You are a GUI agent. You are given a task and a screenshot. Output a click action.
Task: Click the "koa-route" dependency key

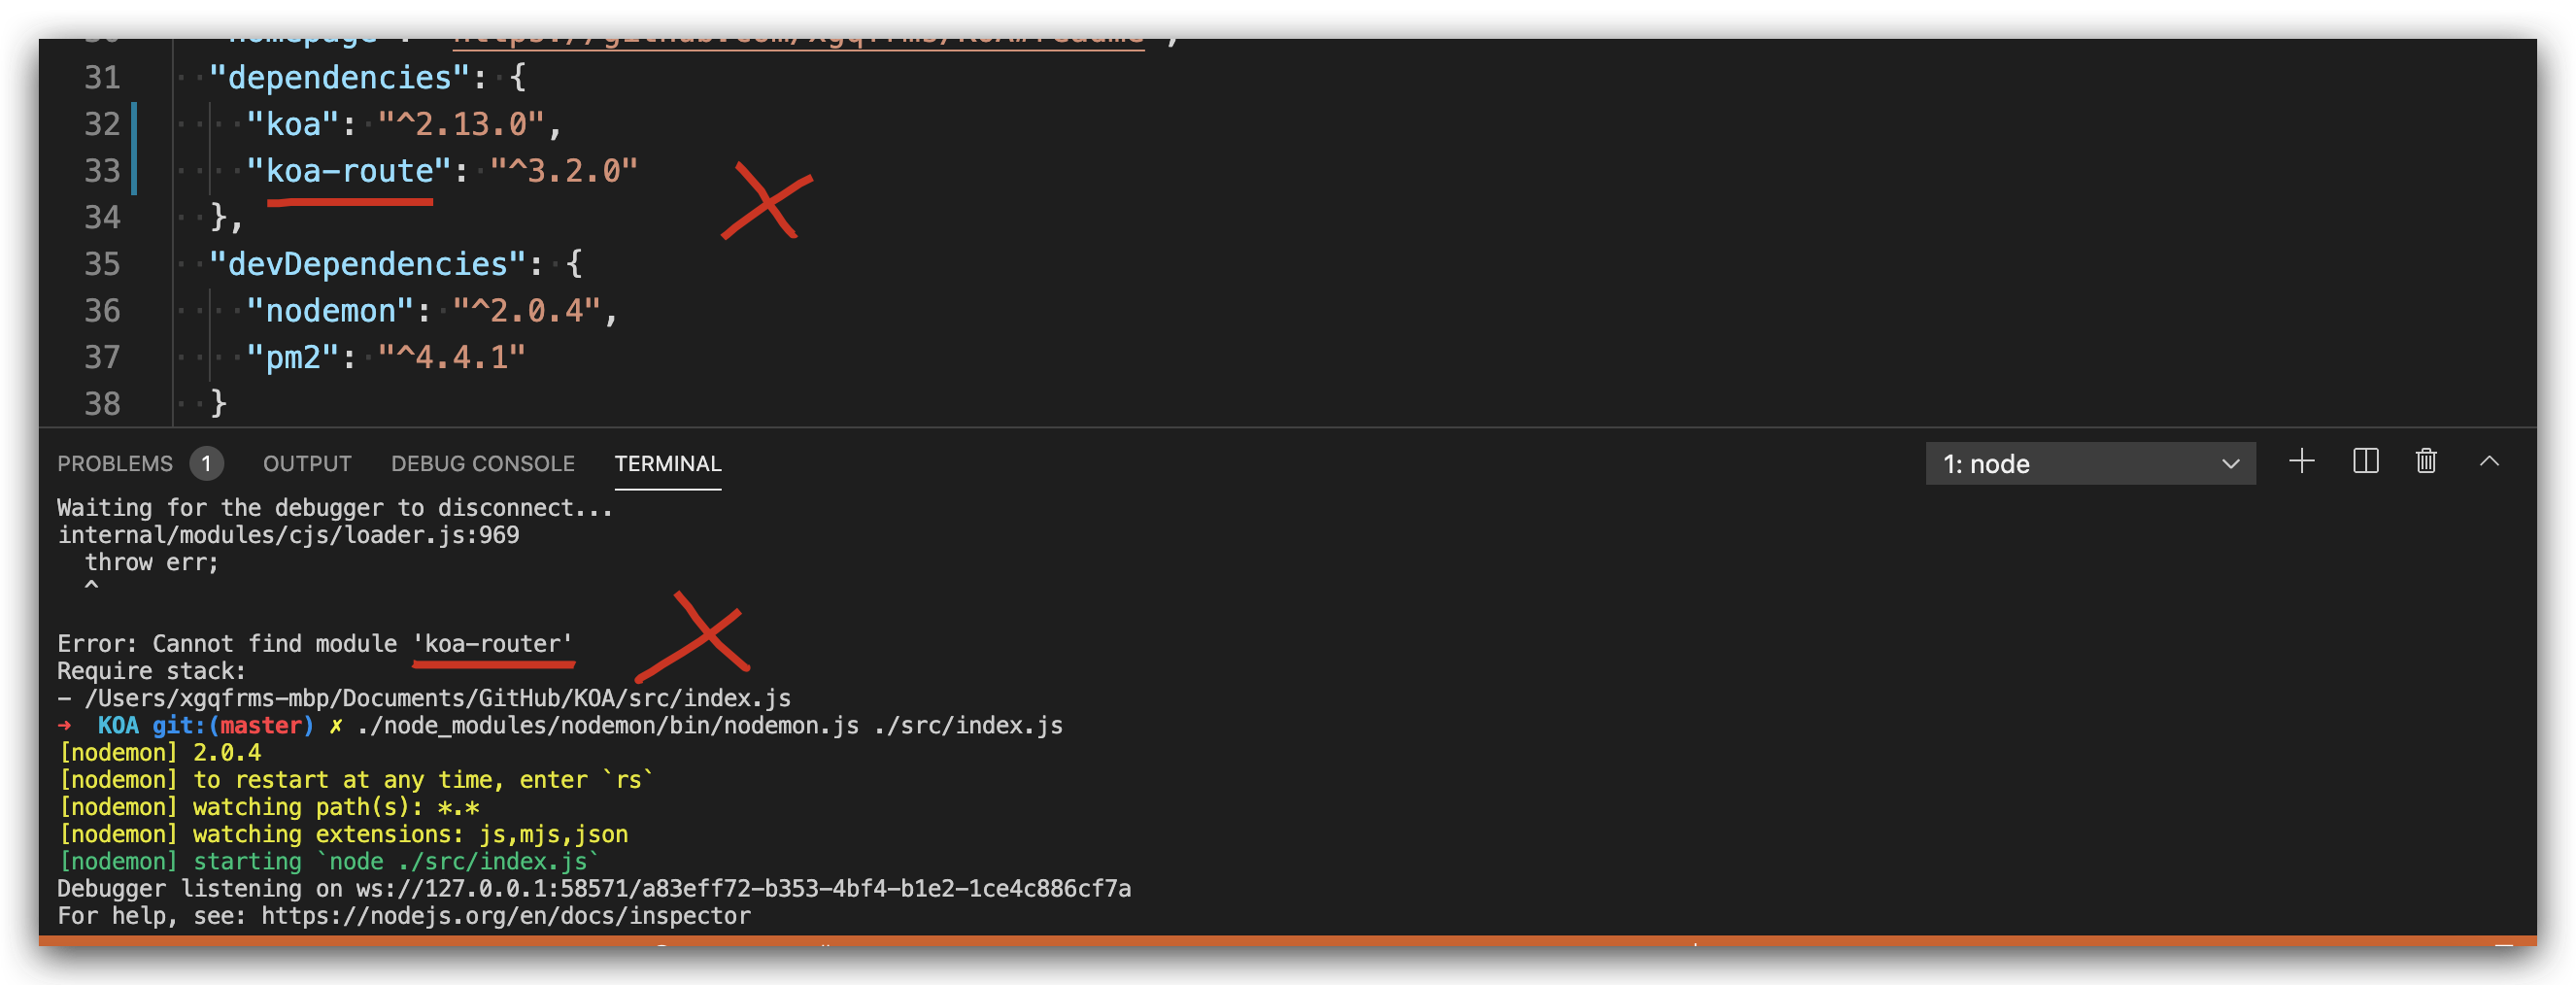tap(349, 171)
